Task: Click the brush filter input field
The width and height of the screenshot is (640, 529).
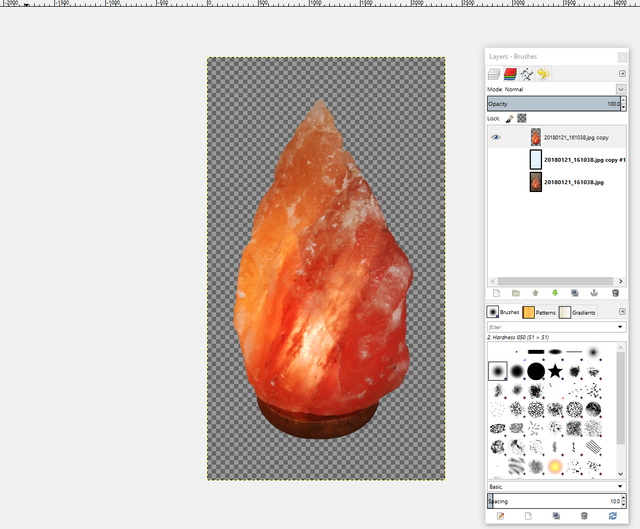Action: tap(552, 327)
